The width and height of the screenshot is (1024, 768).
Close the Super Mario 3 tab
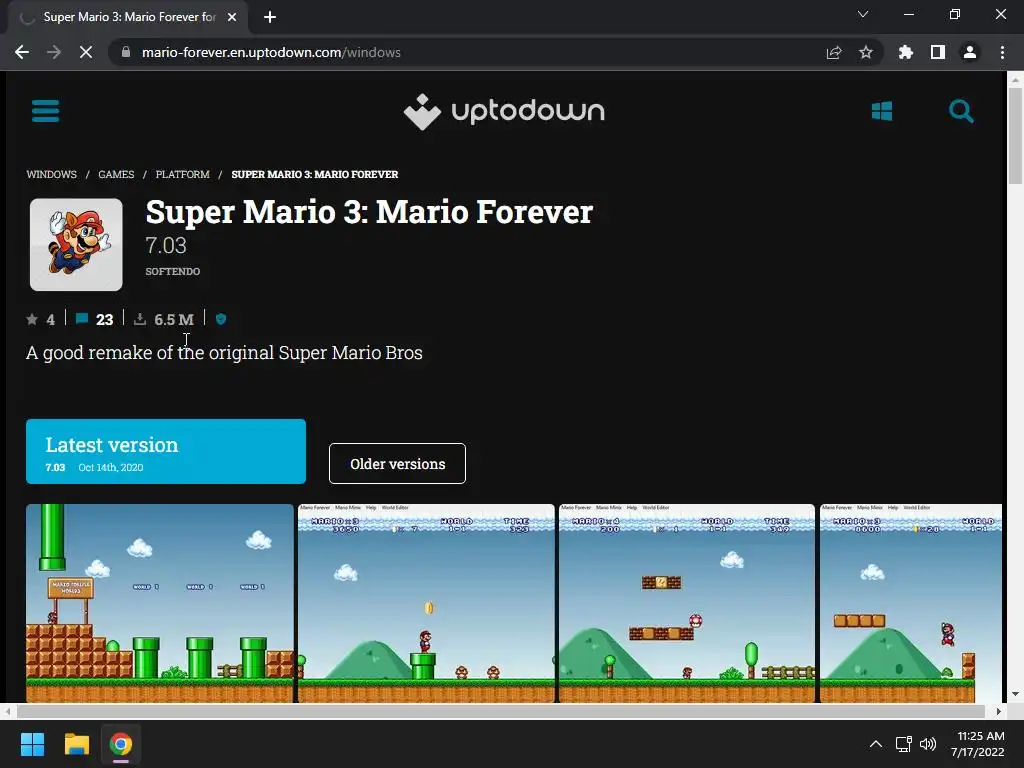(232, 17)
